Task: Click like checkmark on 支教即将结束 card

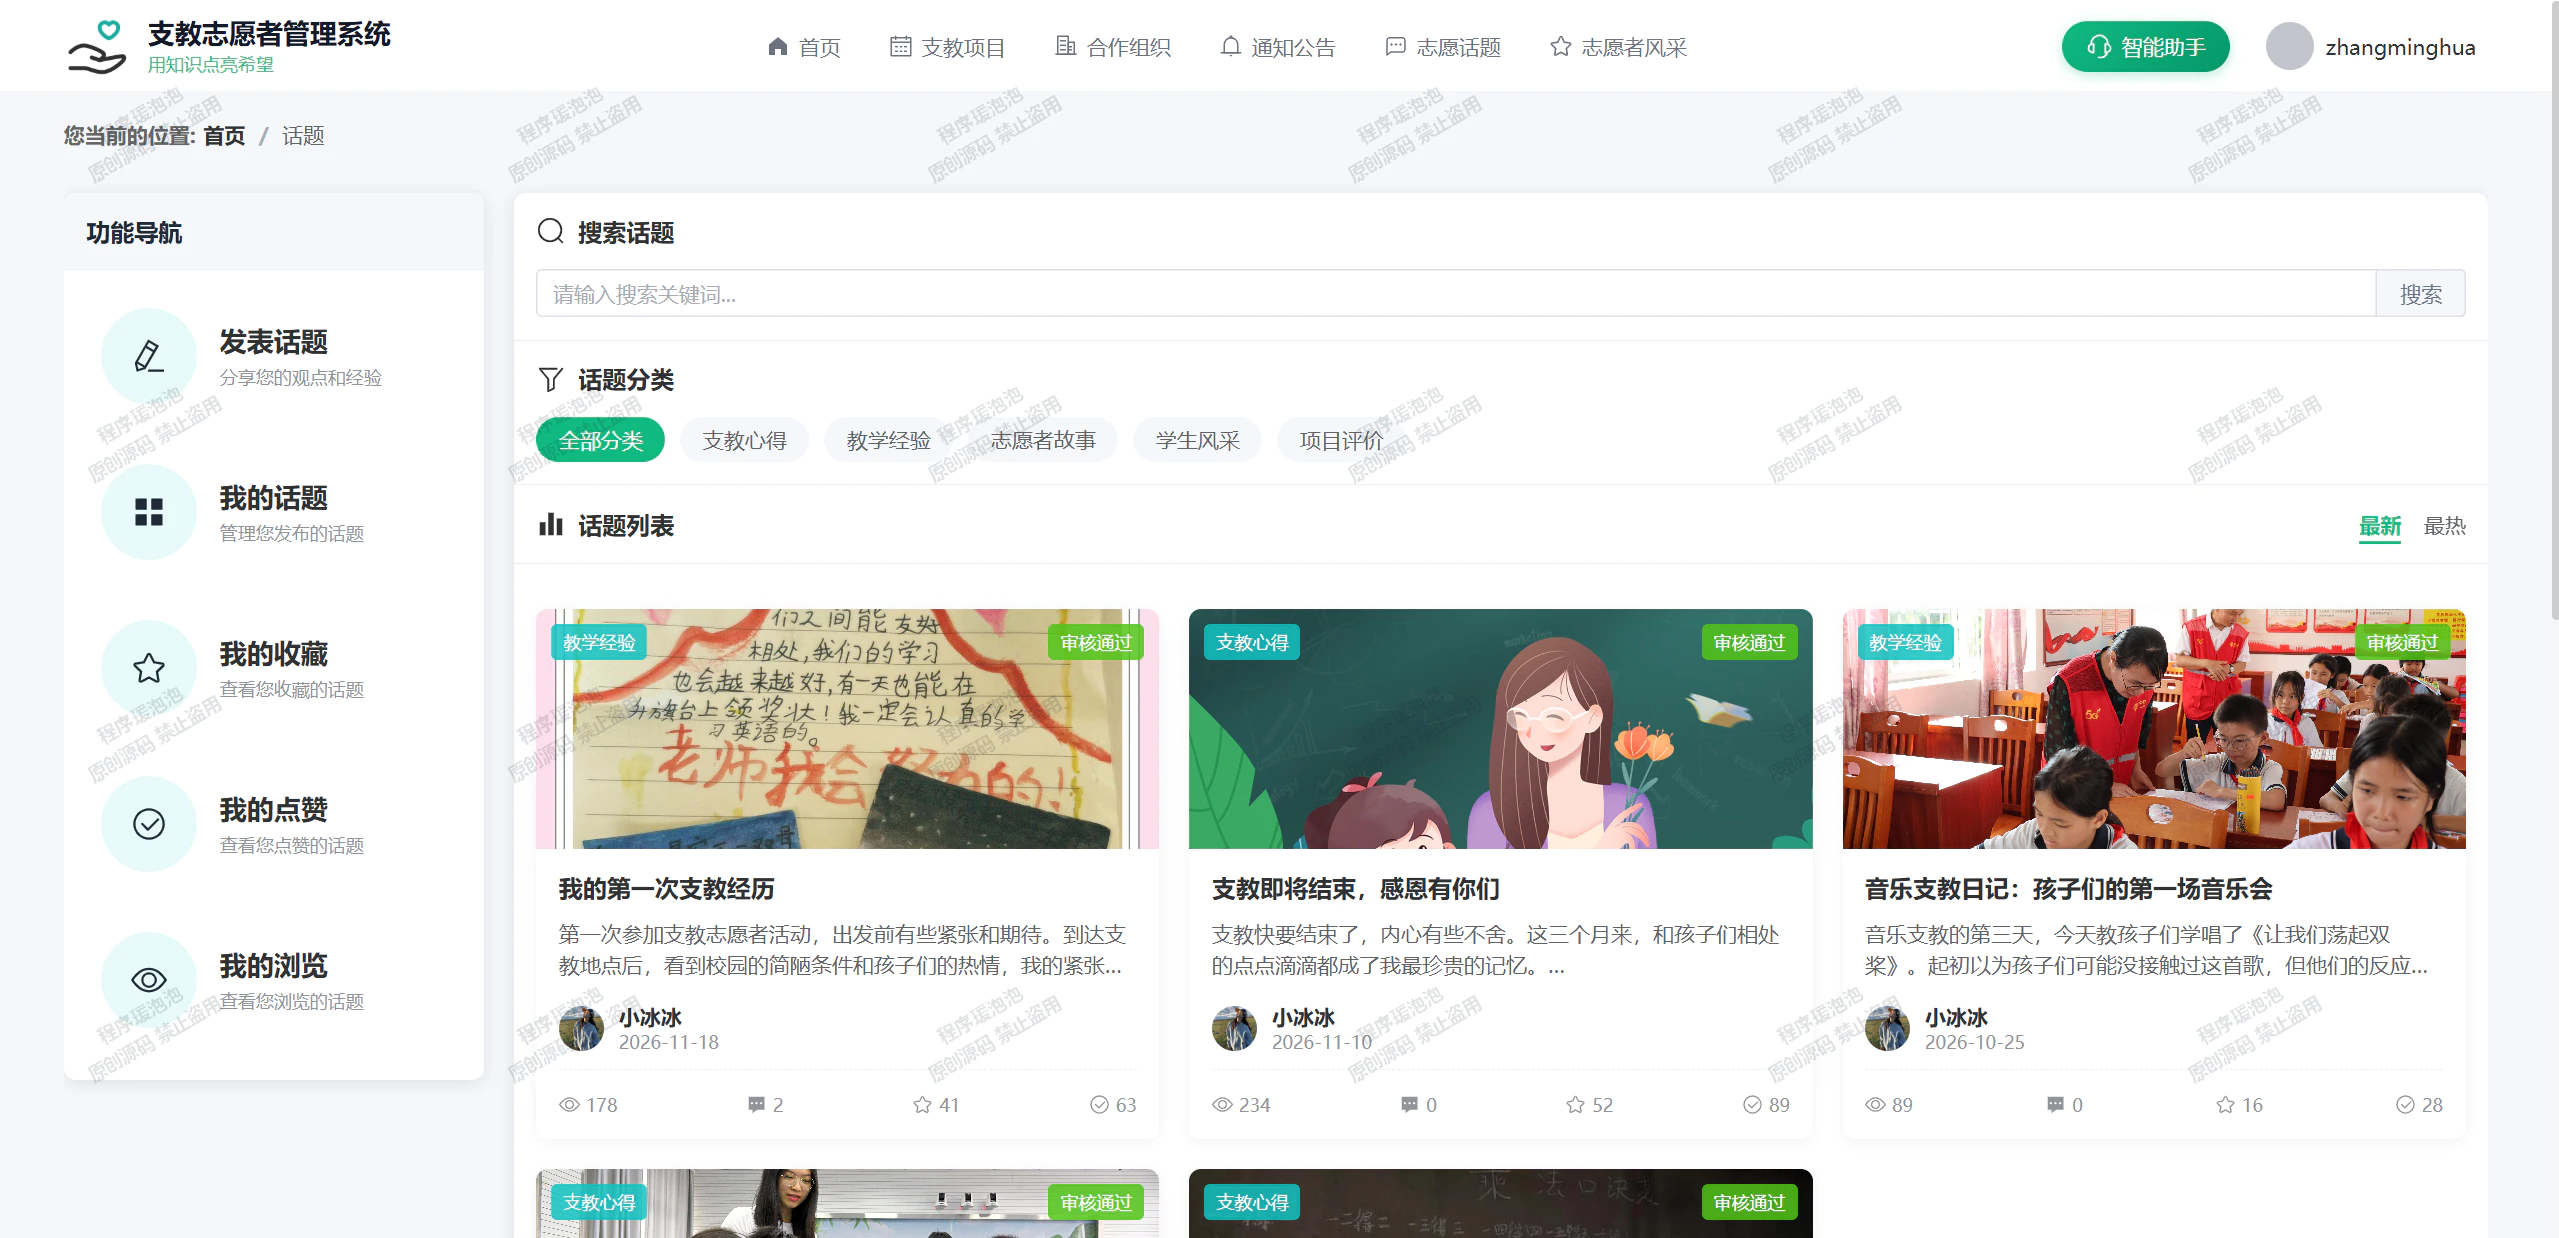Action: tap(1752, 1105)
